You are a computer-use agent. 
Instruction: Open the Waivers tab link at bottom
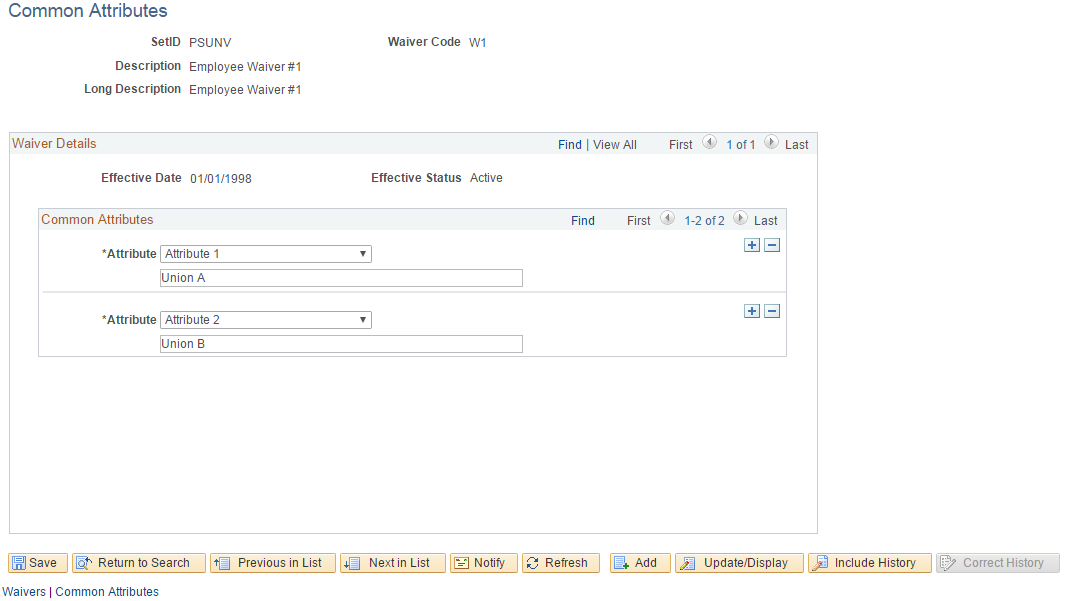point(24,591)
